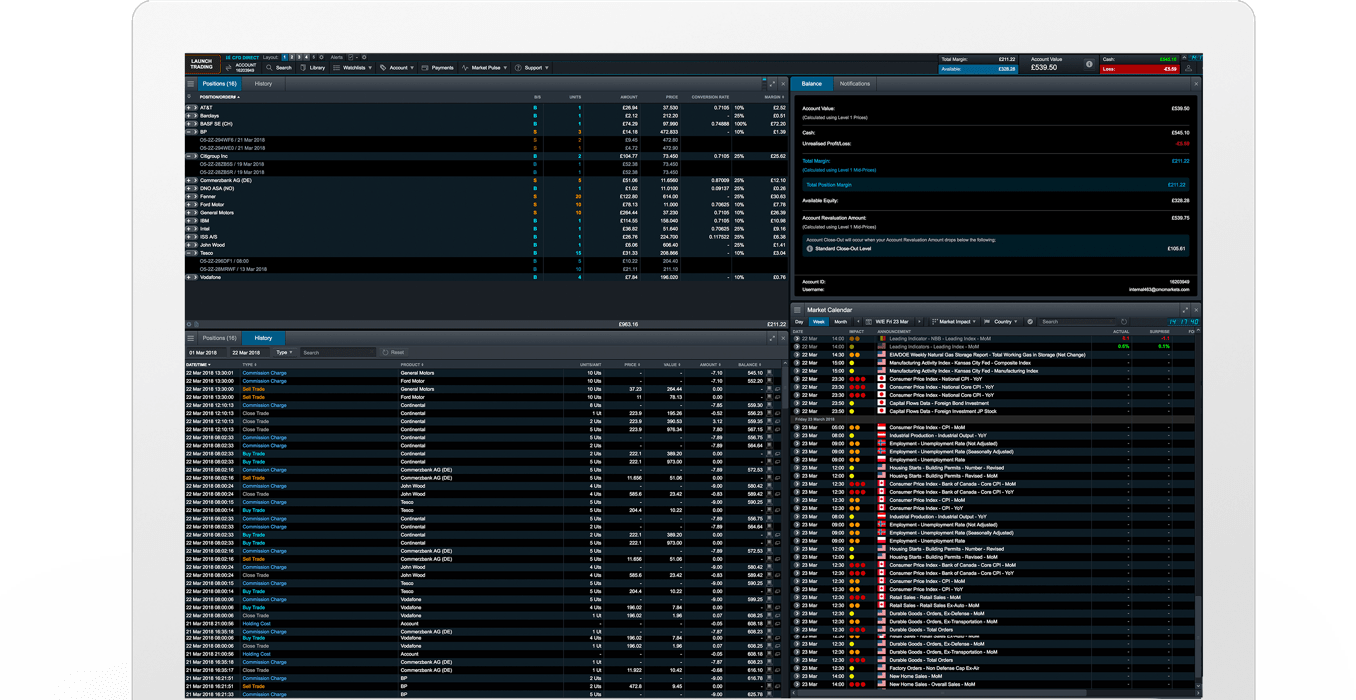Open the Positions panel hamburger menu

pyautogui.click(x=191, y=84)
